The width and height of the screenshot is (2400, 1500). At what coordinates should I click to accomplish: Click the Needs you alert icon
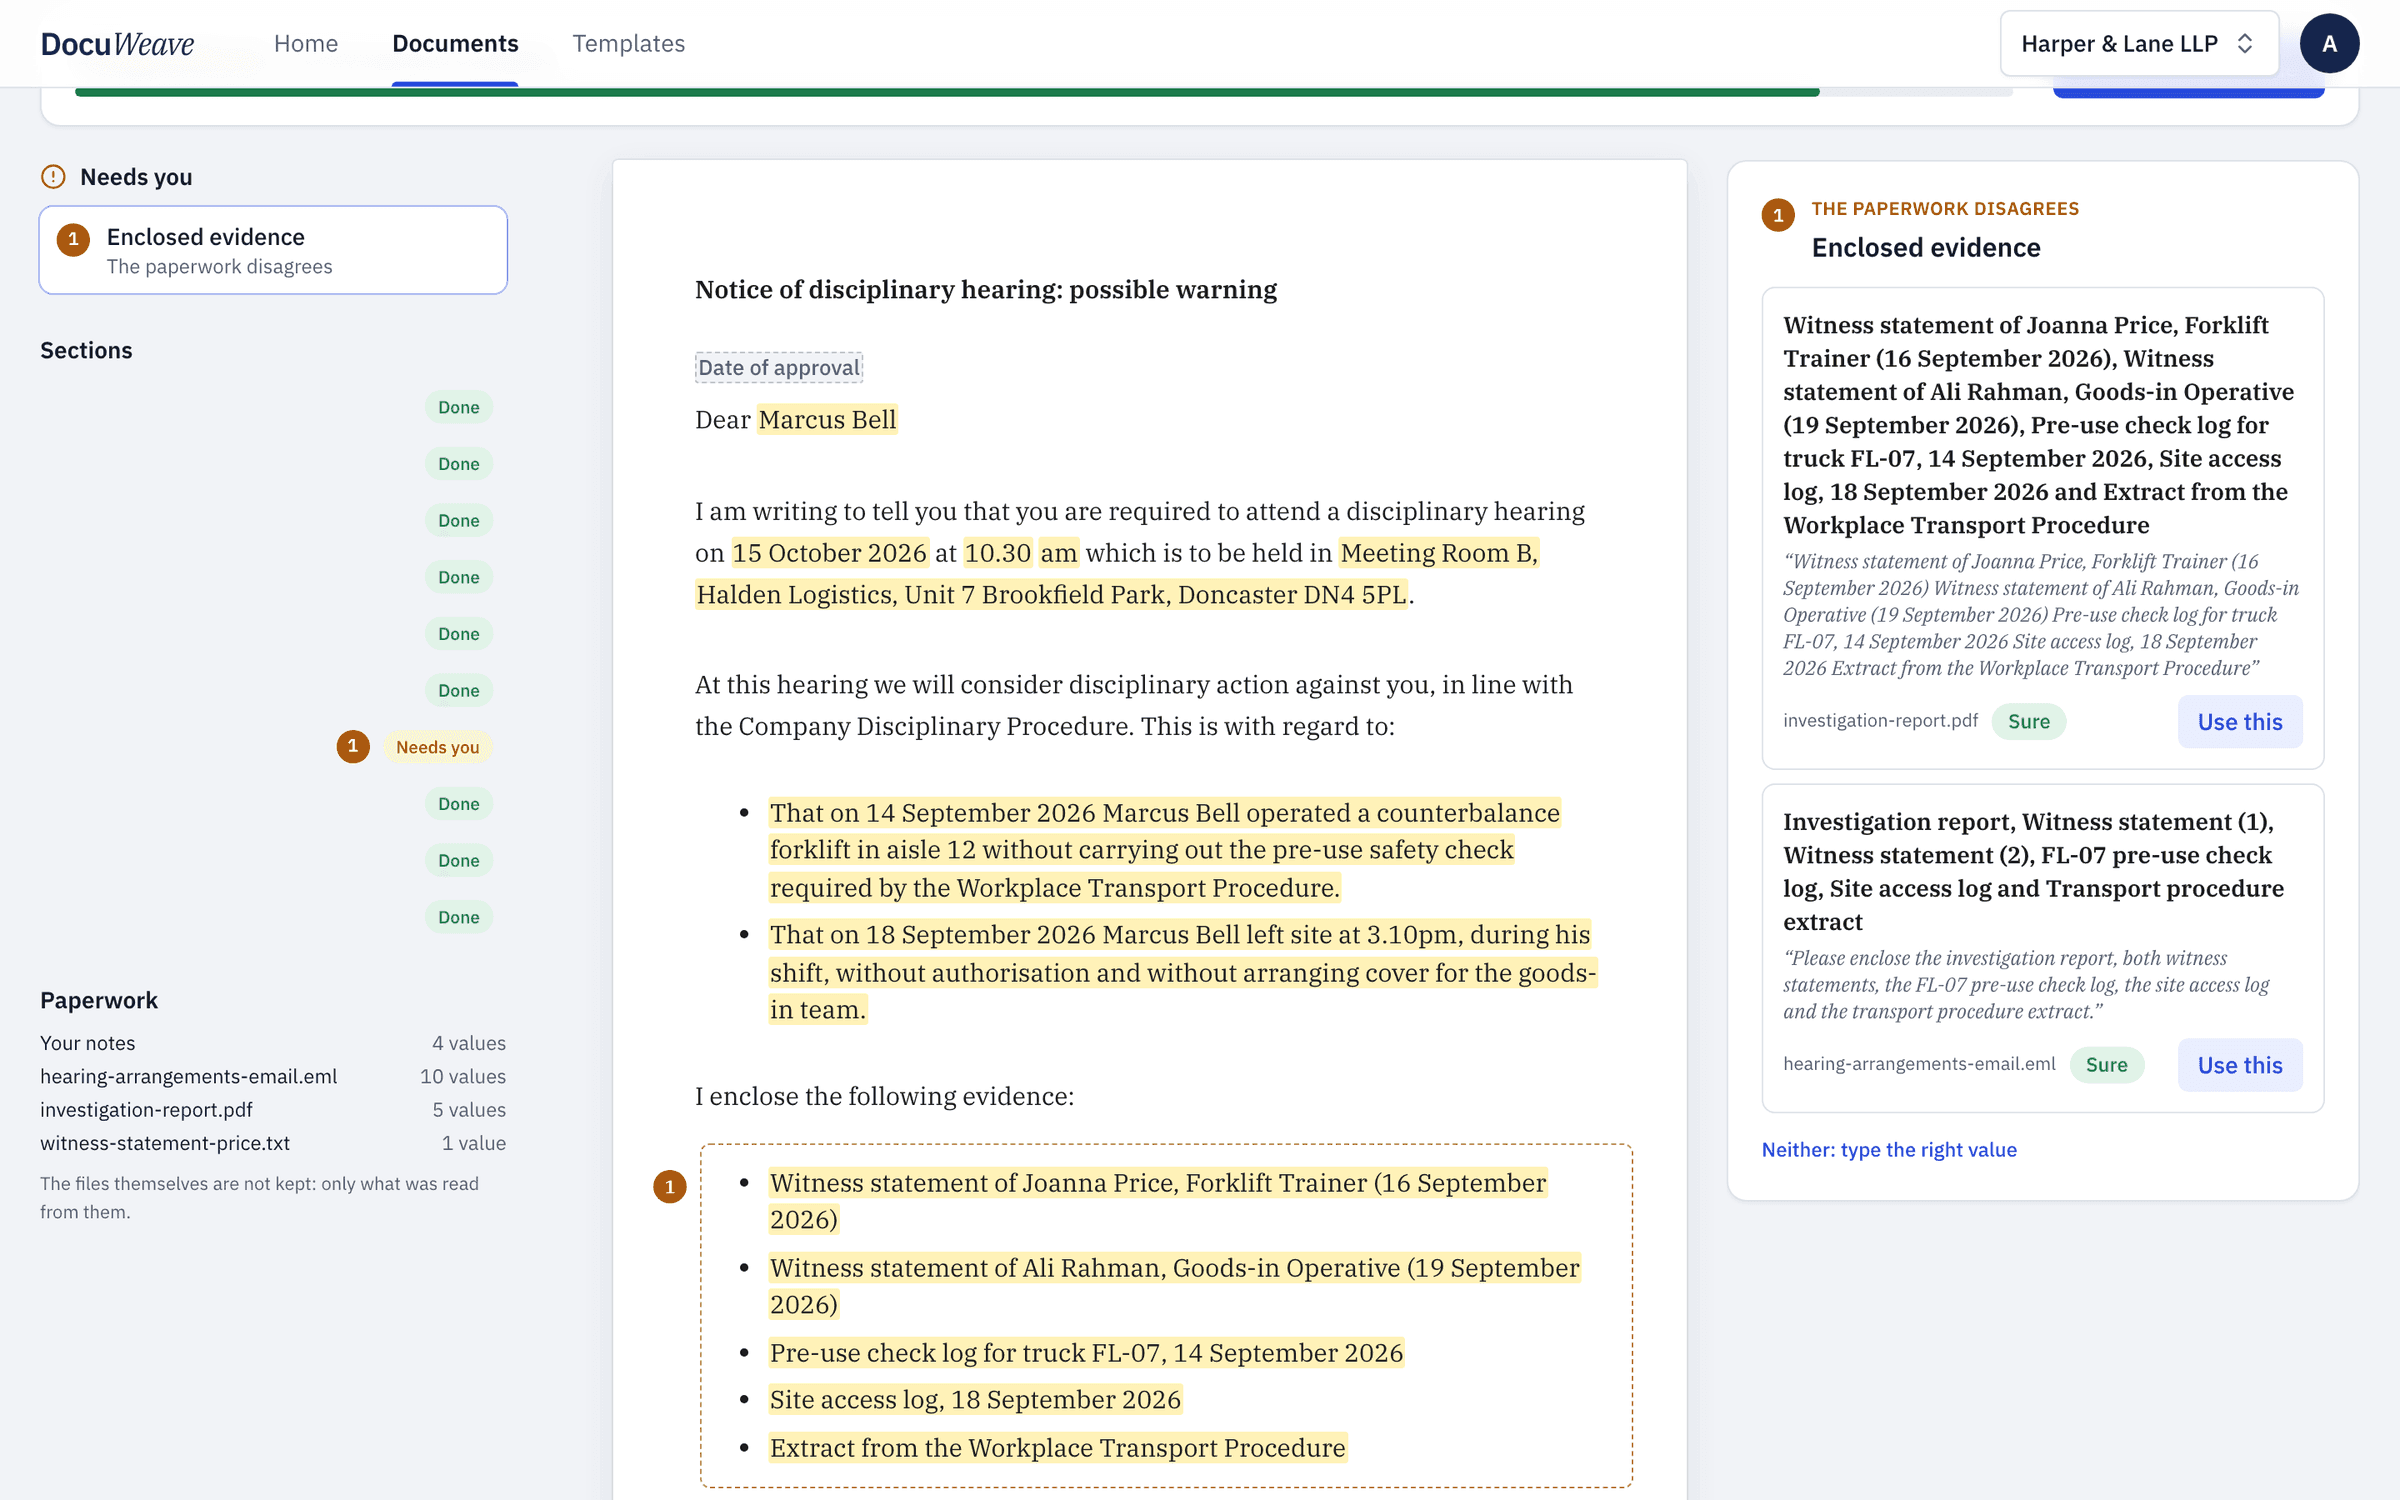tap(53, 176)
